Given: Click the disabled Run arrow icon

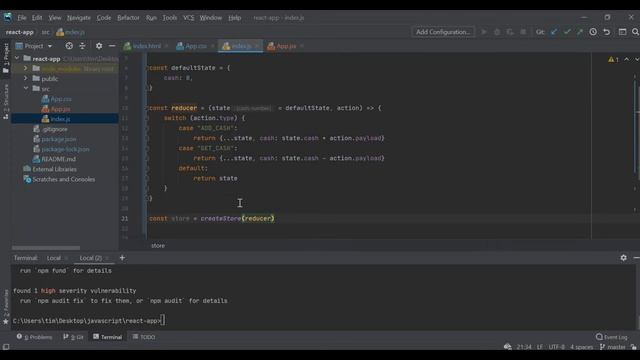Looking at the screenshot, I should pos(484,32).
